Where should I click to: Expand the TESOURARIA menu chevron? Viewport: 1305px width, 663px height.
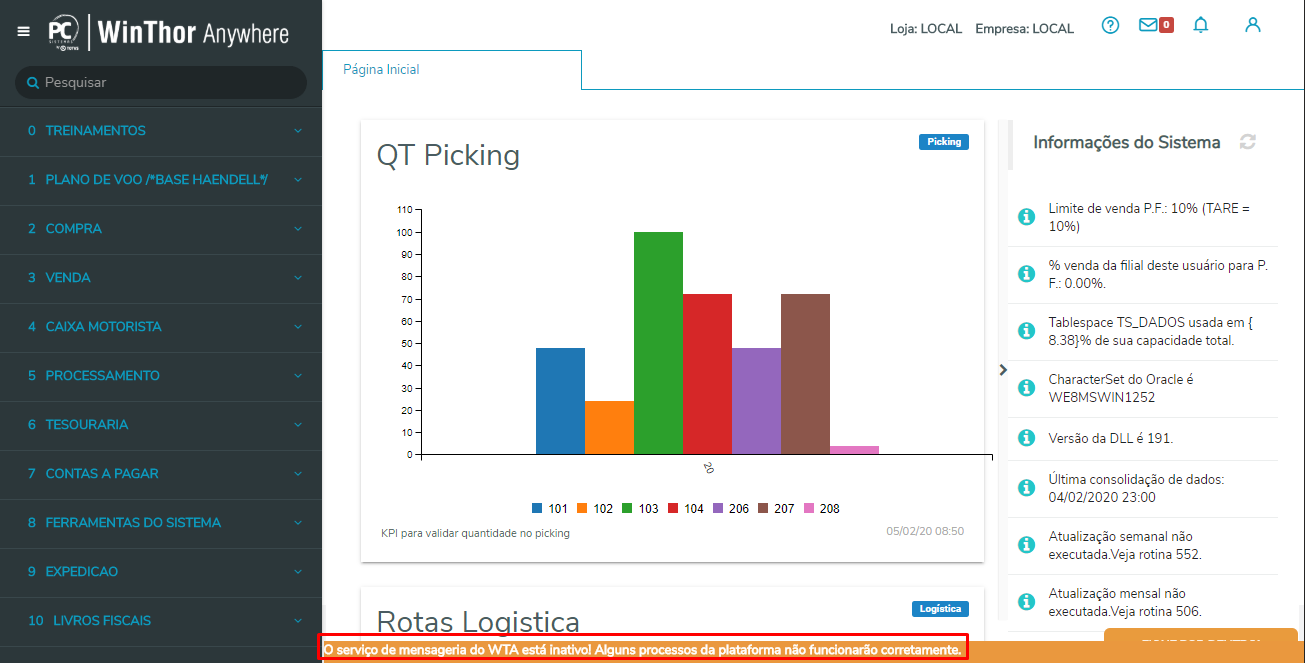[298, 425]
